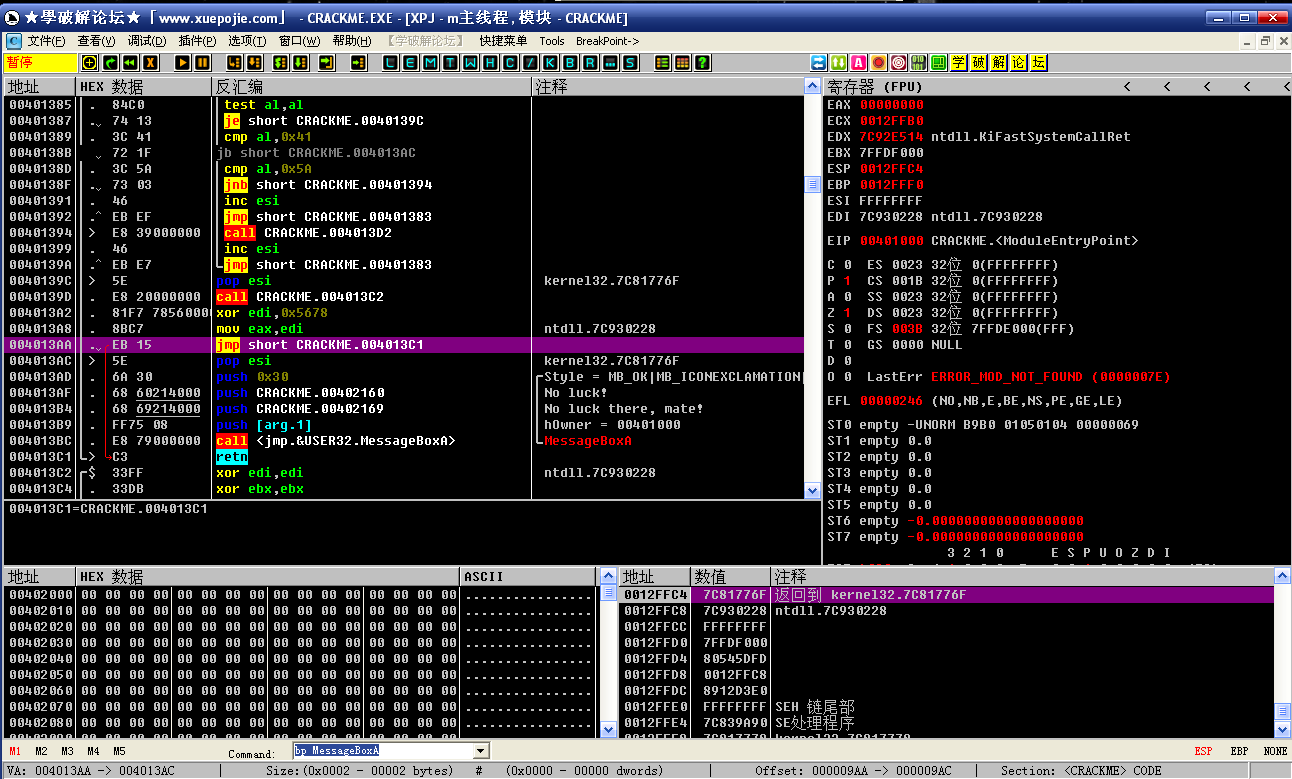
Task: Open the BreakPoint-> dropdown menu
Action: (607, 41)
